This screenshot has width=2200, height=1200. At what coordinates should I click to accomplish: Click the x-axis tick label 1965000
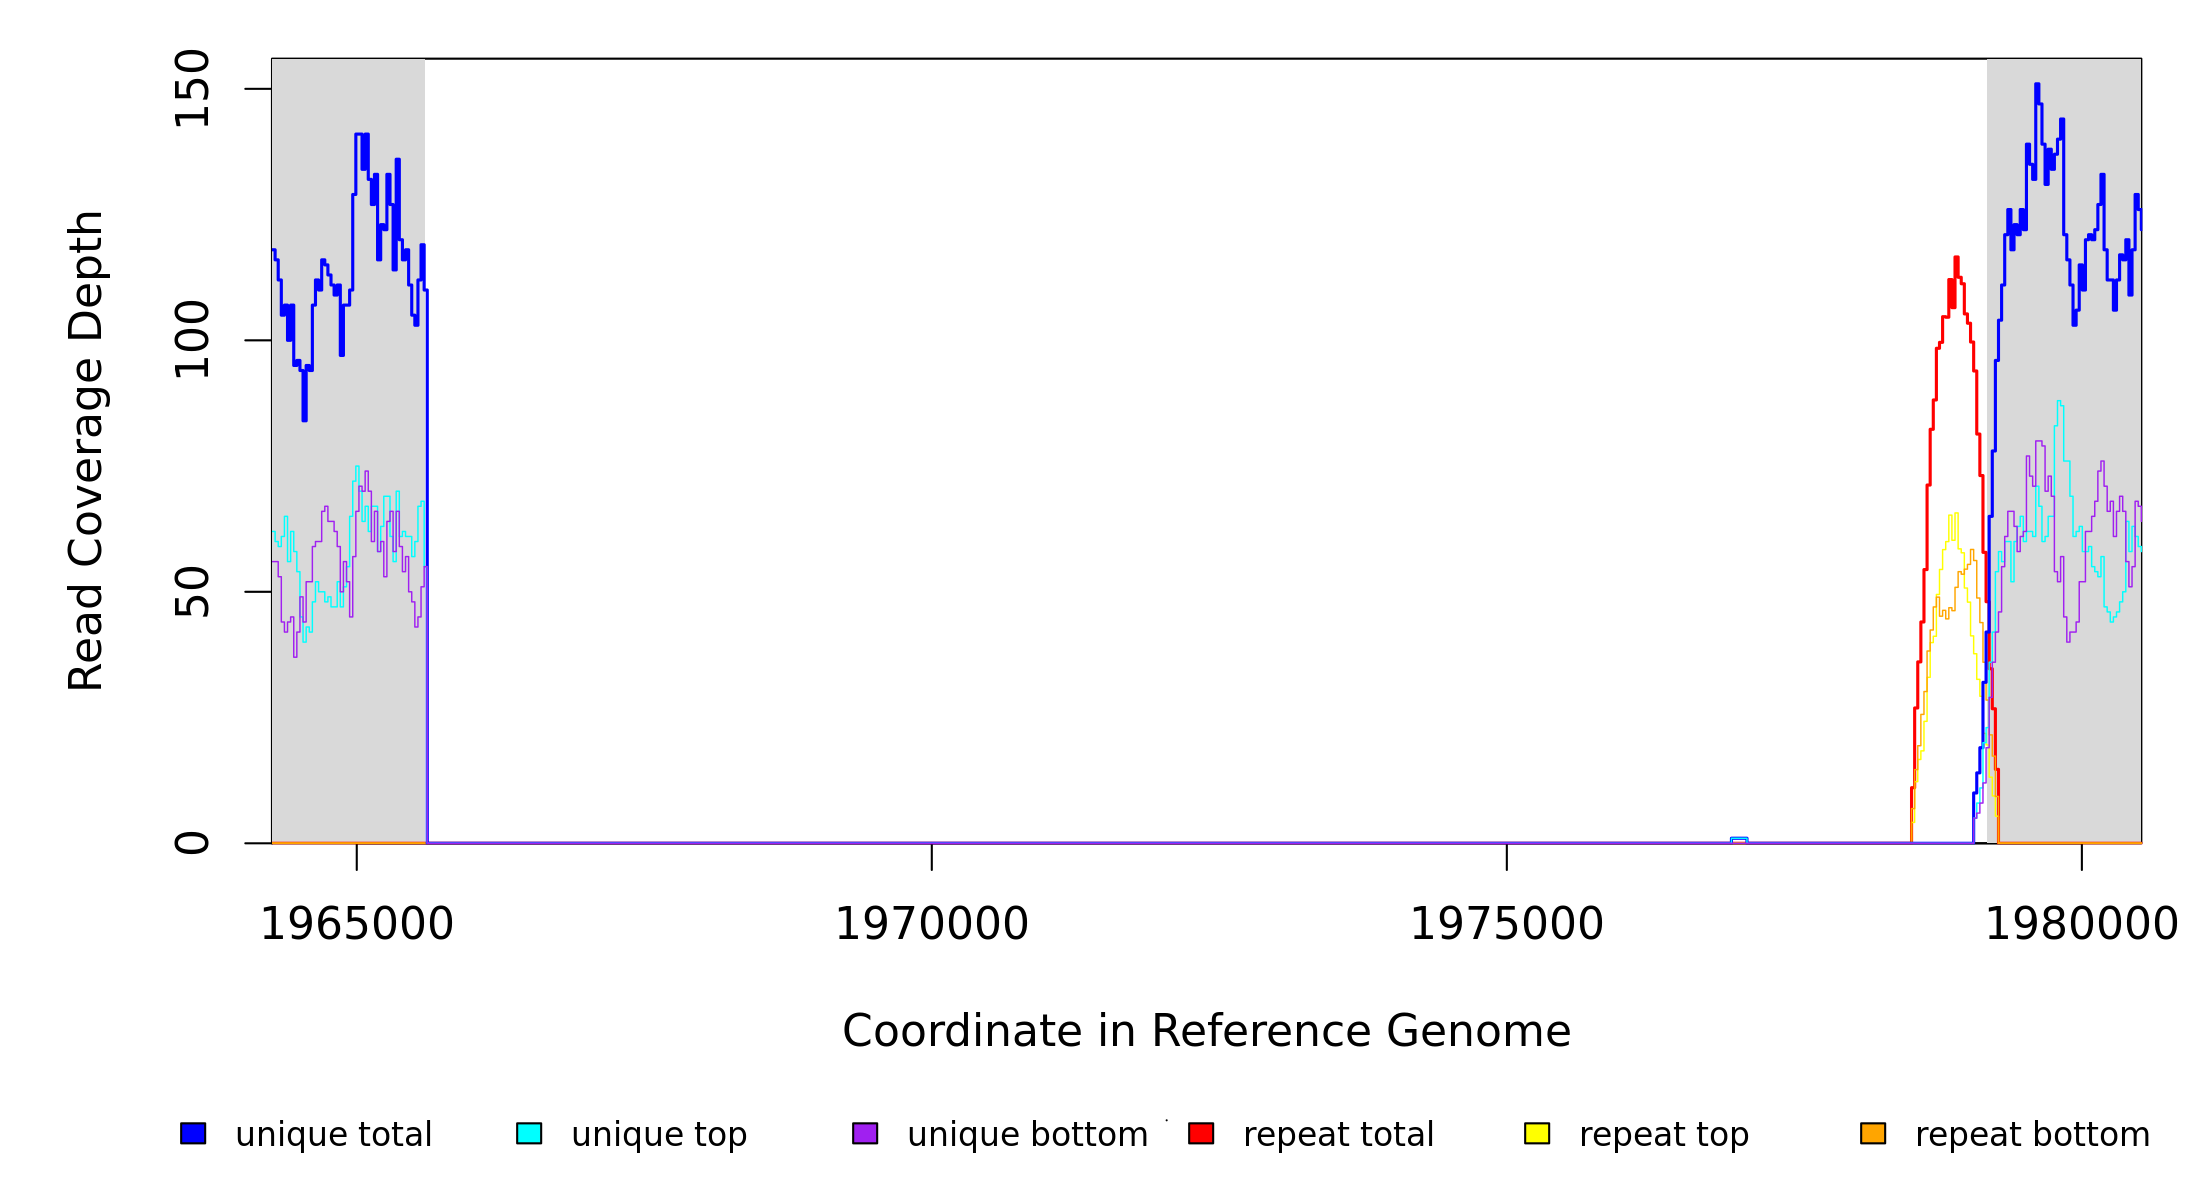click(x=356, y=924)
